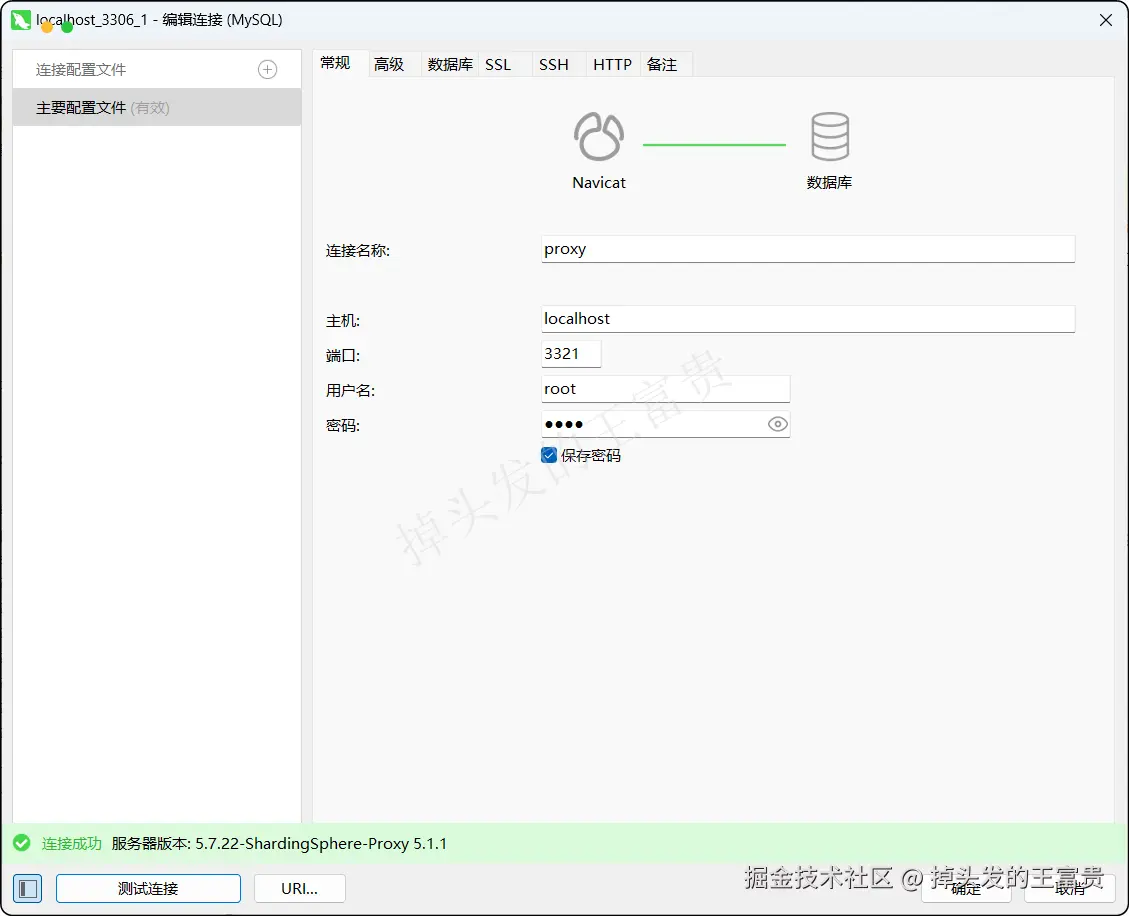Click the 连接名称: label
Image resolution: width=1129 pixels, height=916 pixels.
358,251
